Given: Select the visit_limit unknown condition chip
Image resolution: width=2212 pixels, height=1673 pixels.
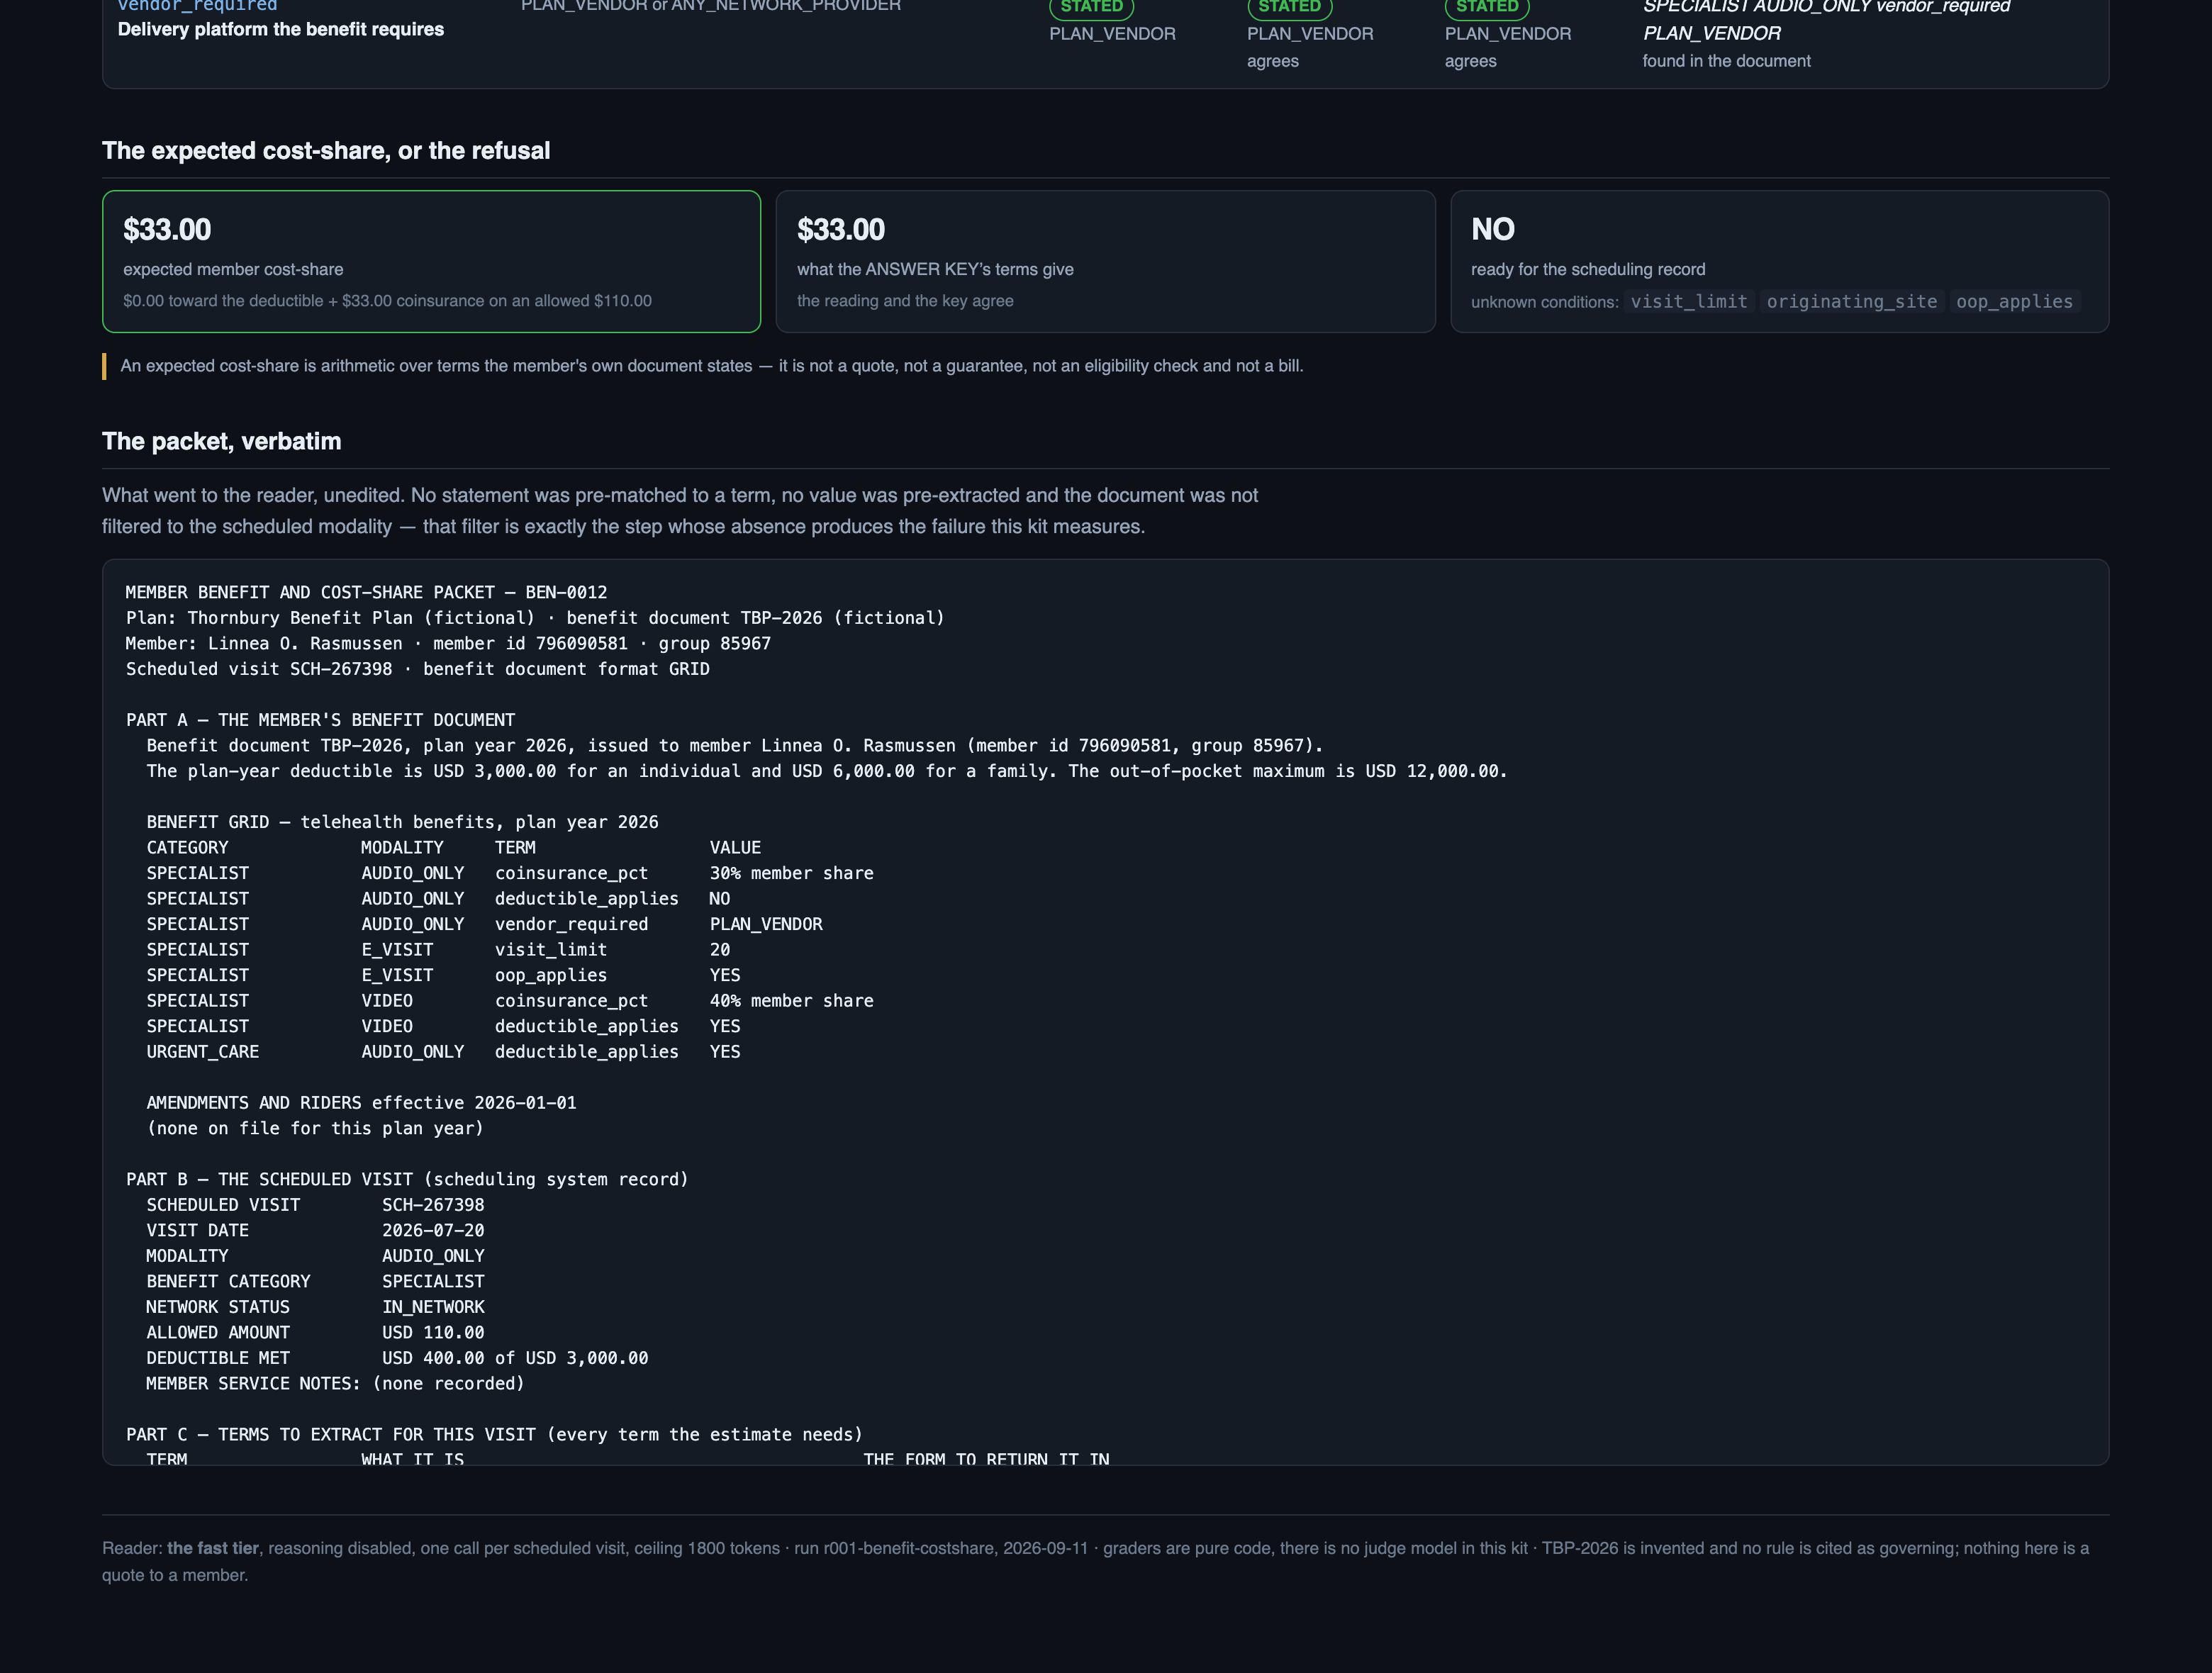Looking at the screenshot, I should [x=1688, y=302].
